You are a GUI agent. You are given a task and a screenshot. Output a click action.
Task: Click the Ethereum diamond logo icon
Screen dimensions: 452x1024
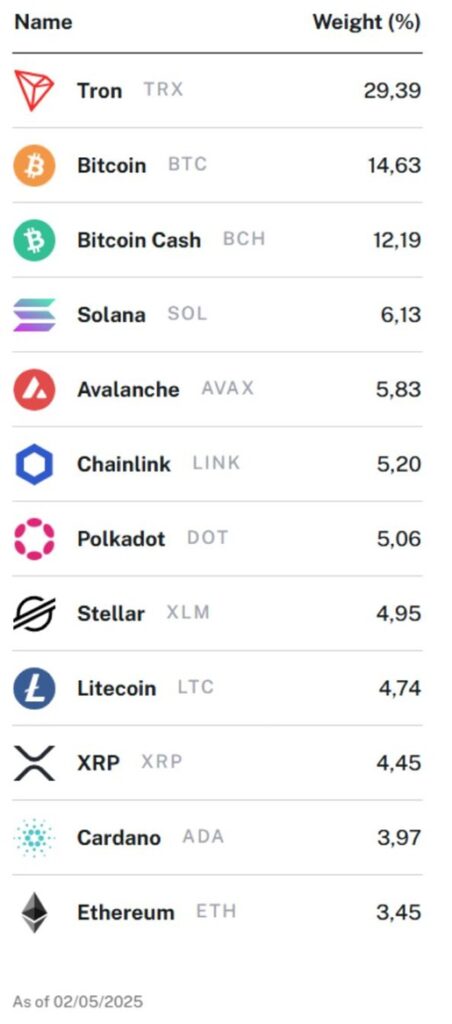click(34, 913)
